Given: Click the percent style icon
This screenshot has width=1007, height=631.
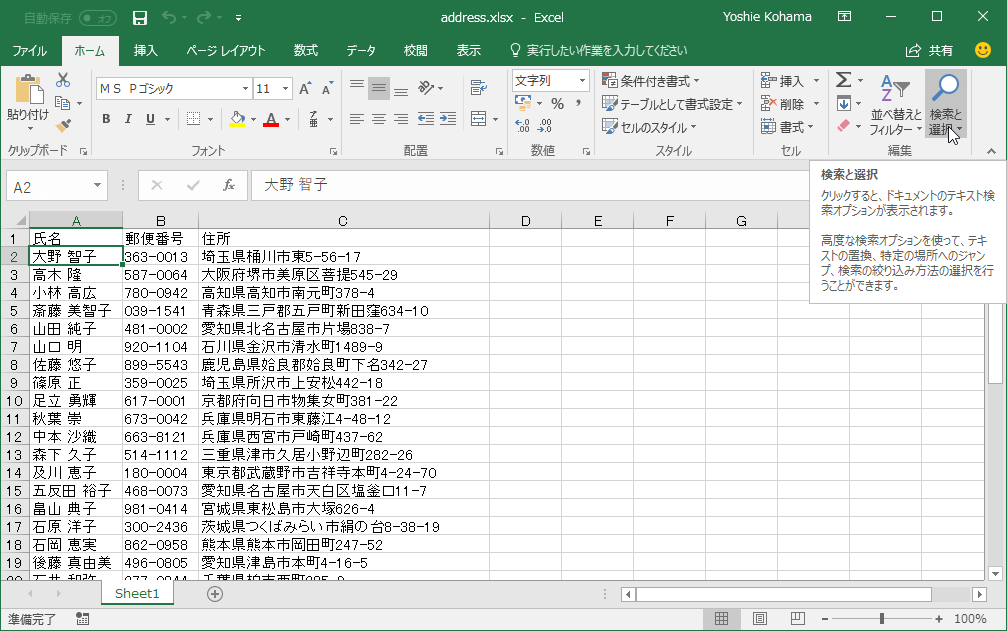Looking at the screenshot, I should tap(557, 103).
